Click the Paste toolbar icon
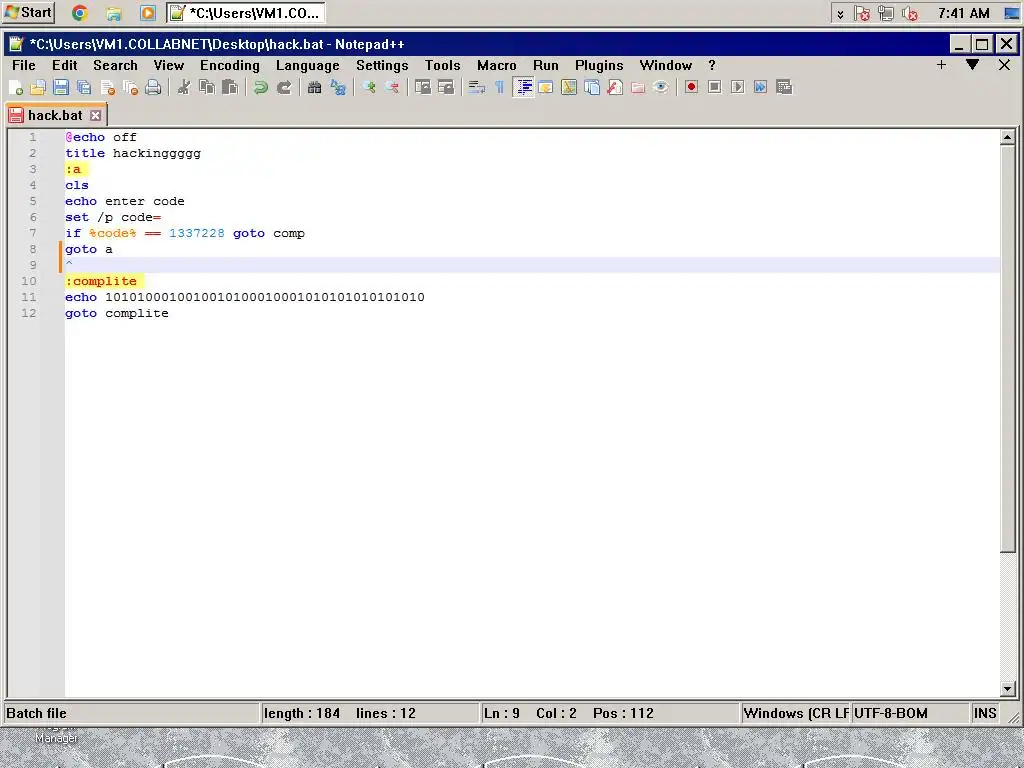The image size is (1024, 768). click(230, 88)
